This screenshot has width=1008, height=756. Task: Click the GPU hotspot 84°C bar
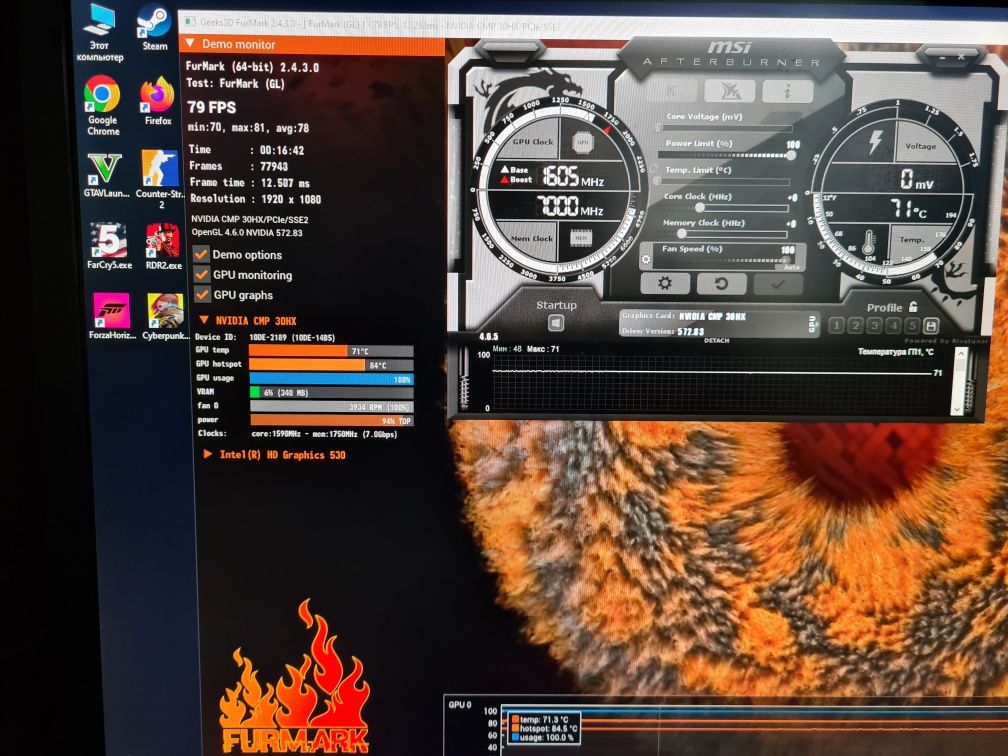[331, 364]
